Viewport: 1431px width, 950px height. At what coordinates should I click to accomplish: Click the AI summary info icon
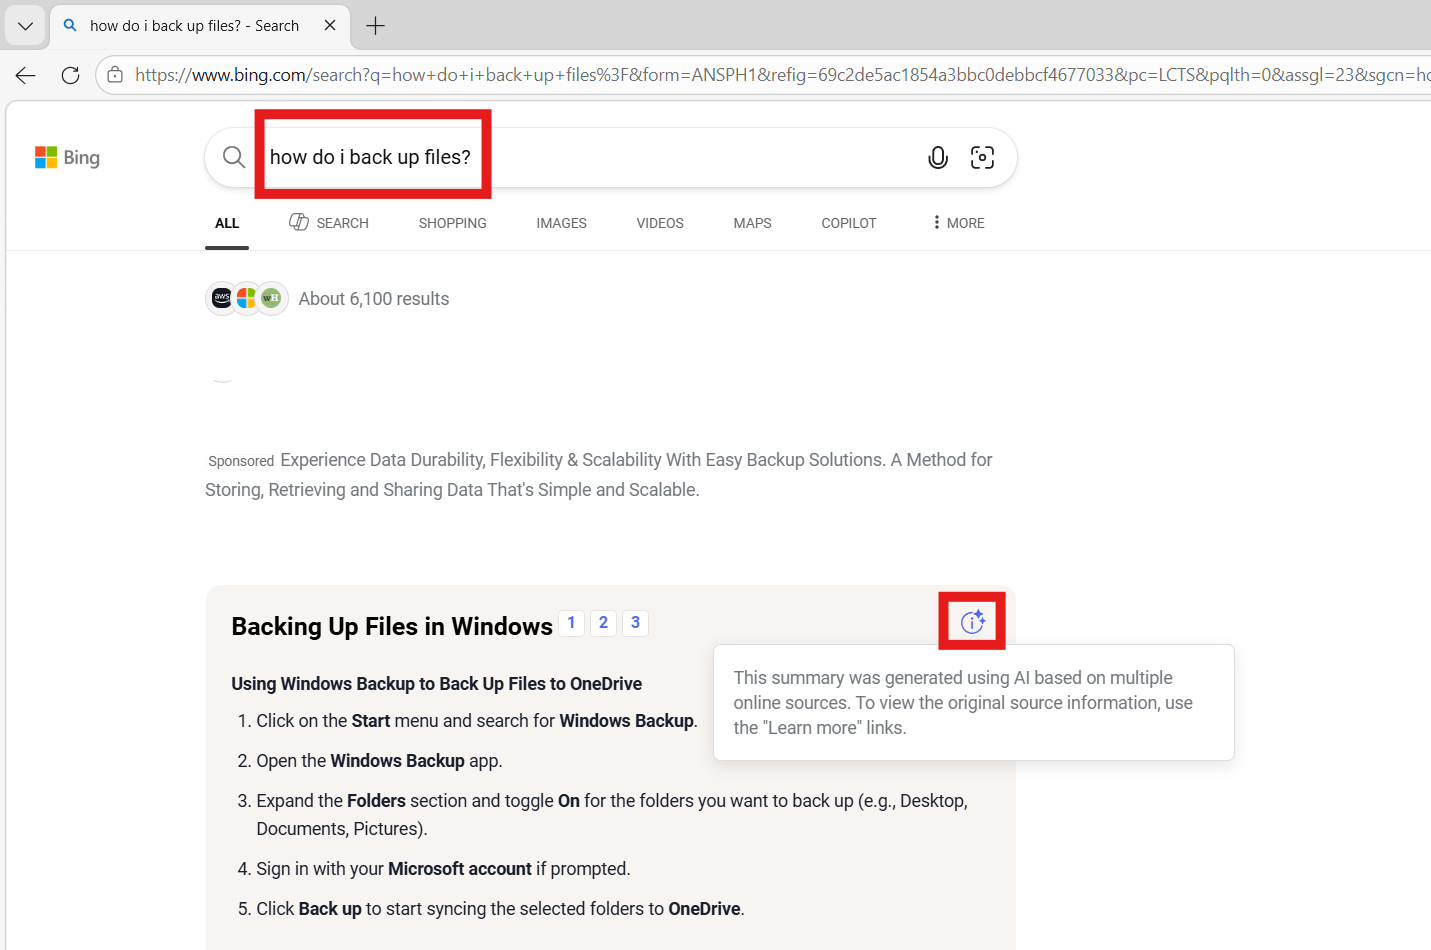pyautogui.click(x=971, y=621)
